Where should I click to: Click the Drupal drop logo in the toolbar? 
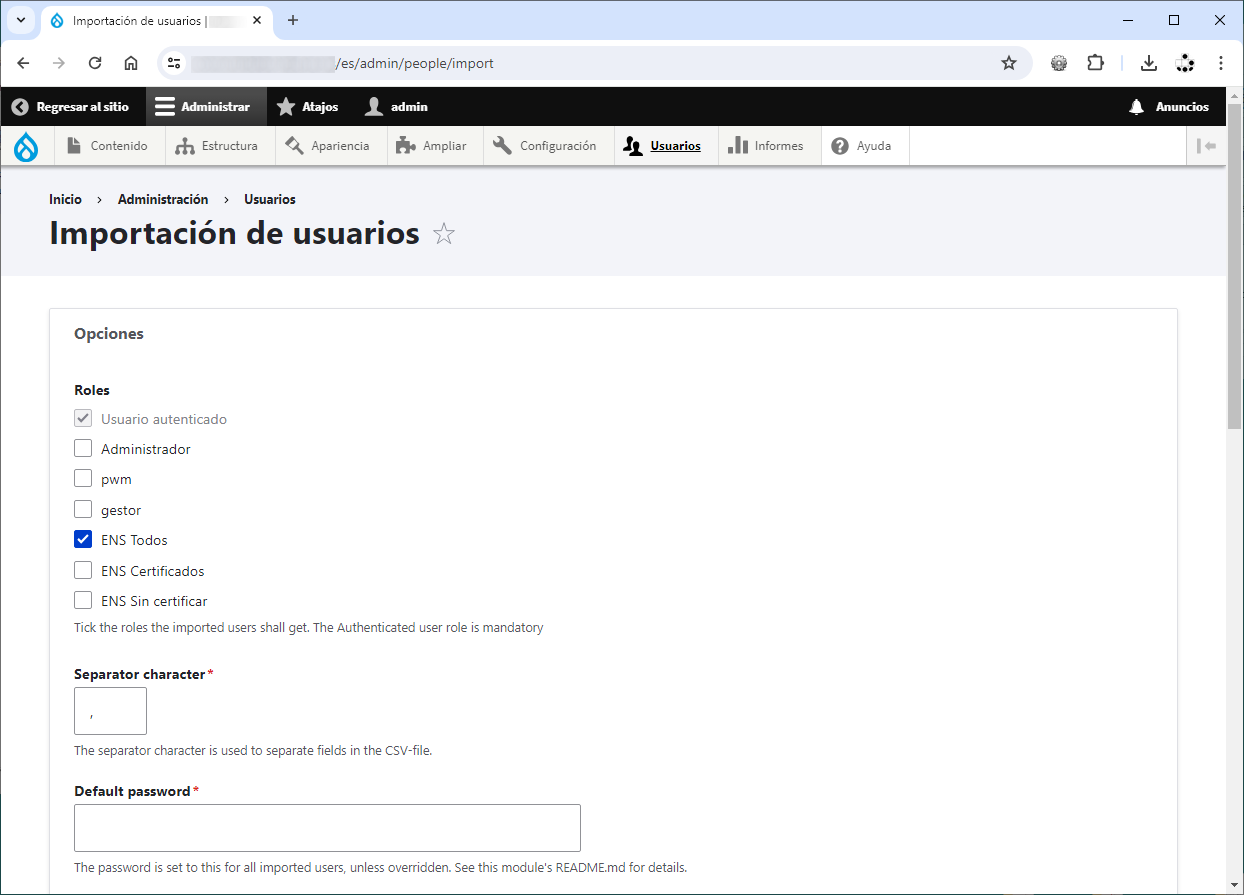tap(26, 146)
